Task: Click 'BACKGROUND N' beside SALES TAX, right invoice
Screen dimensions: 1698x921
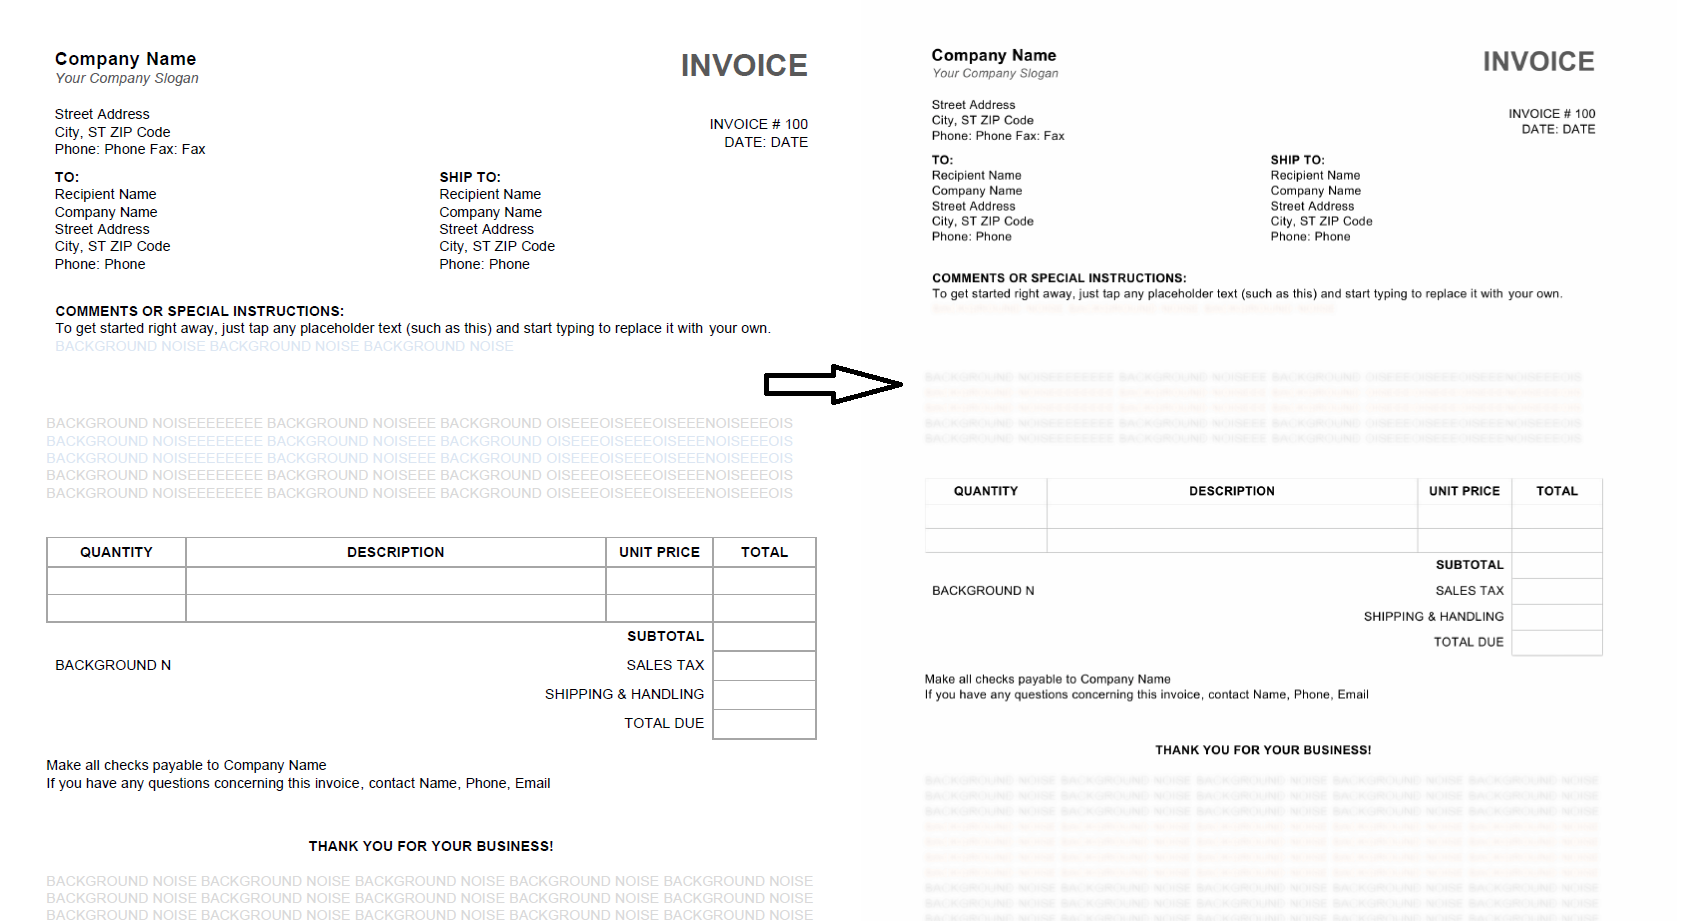Action: coord(983,591)
